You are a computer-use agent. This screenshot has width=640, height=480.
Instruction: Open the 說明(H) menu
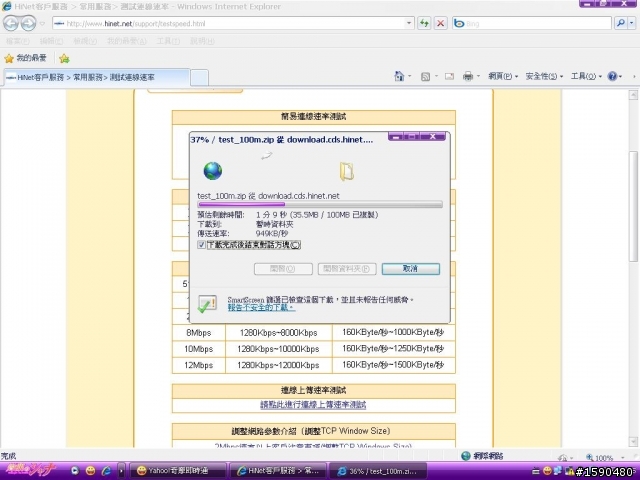202,41
